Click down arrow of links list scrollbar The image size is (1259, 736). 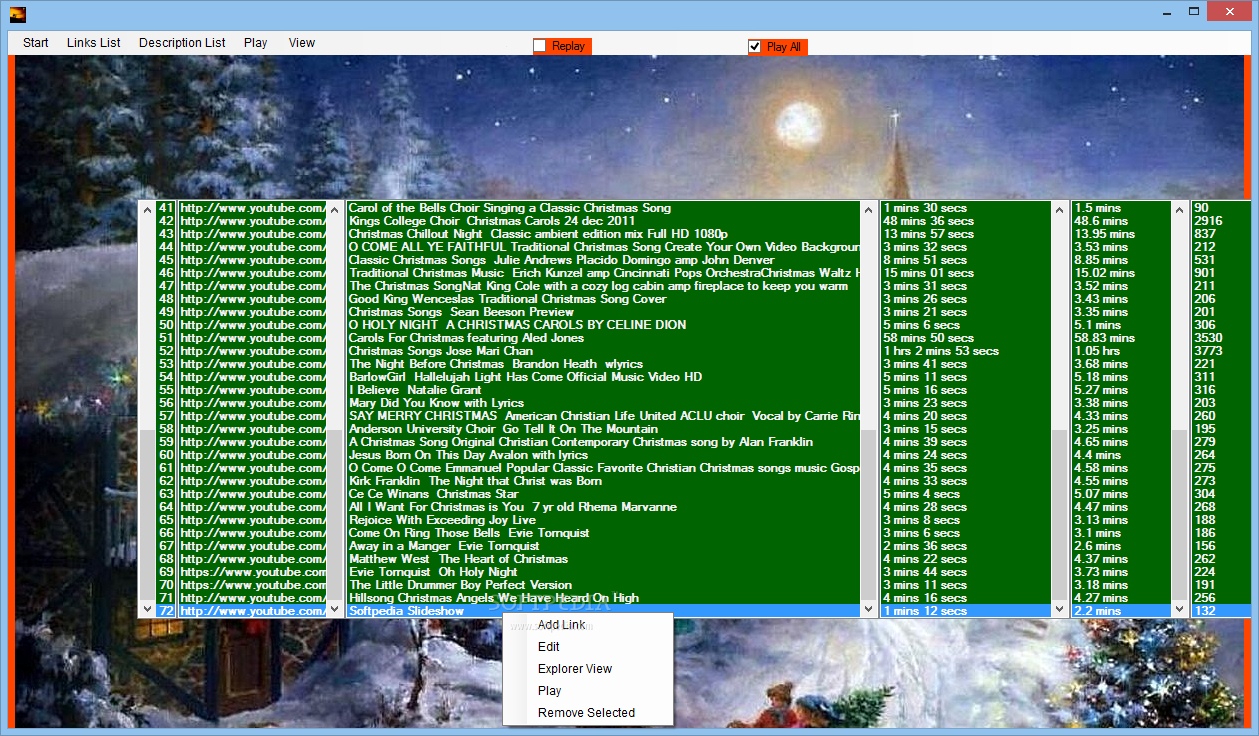334,608
